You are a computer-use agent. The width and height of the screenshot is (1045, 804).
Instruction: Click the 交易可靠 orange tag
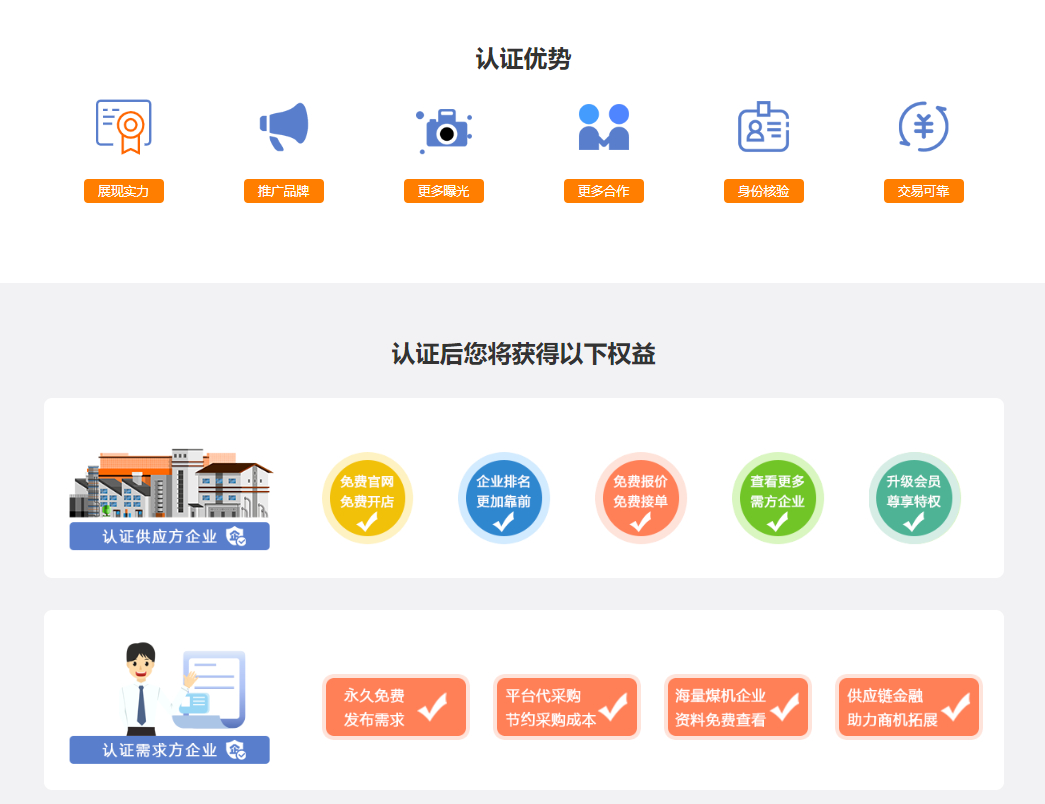pos(923,191)
